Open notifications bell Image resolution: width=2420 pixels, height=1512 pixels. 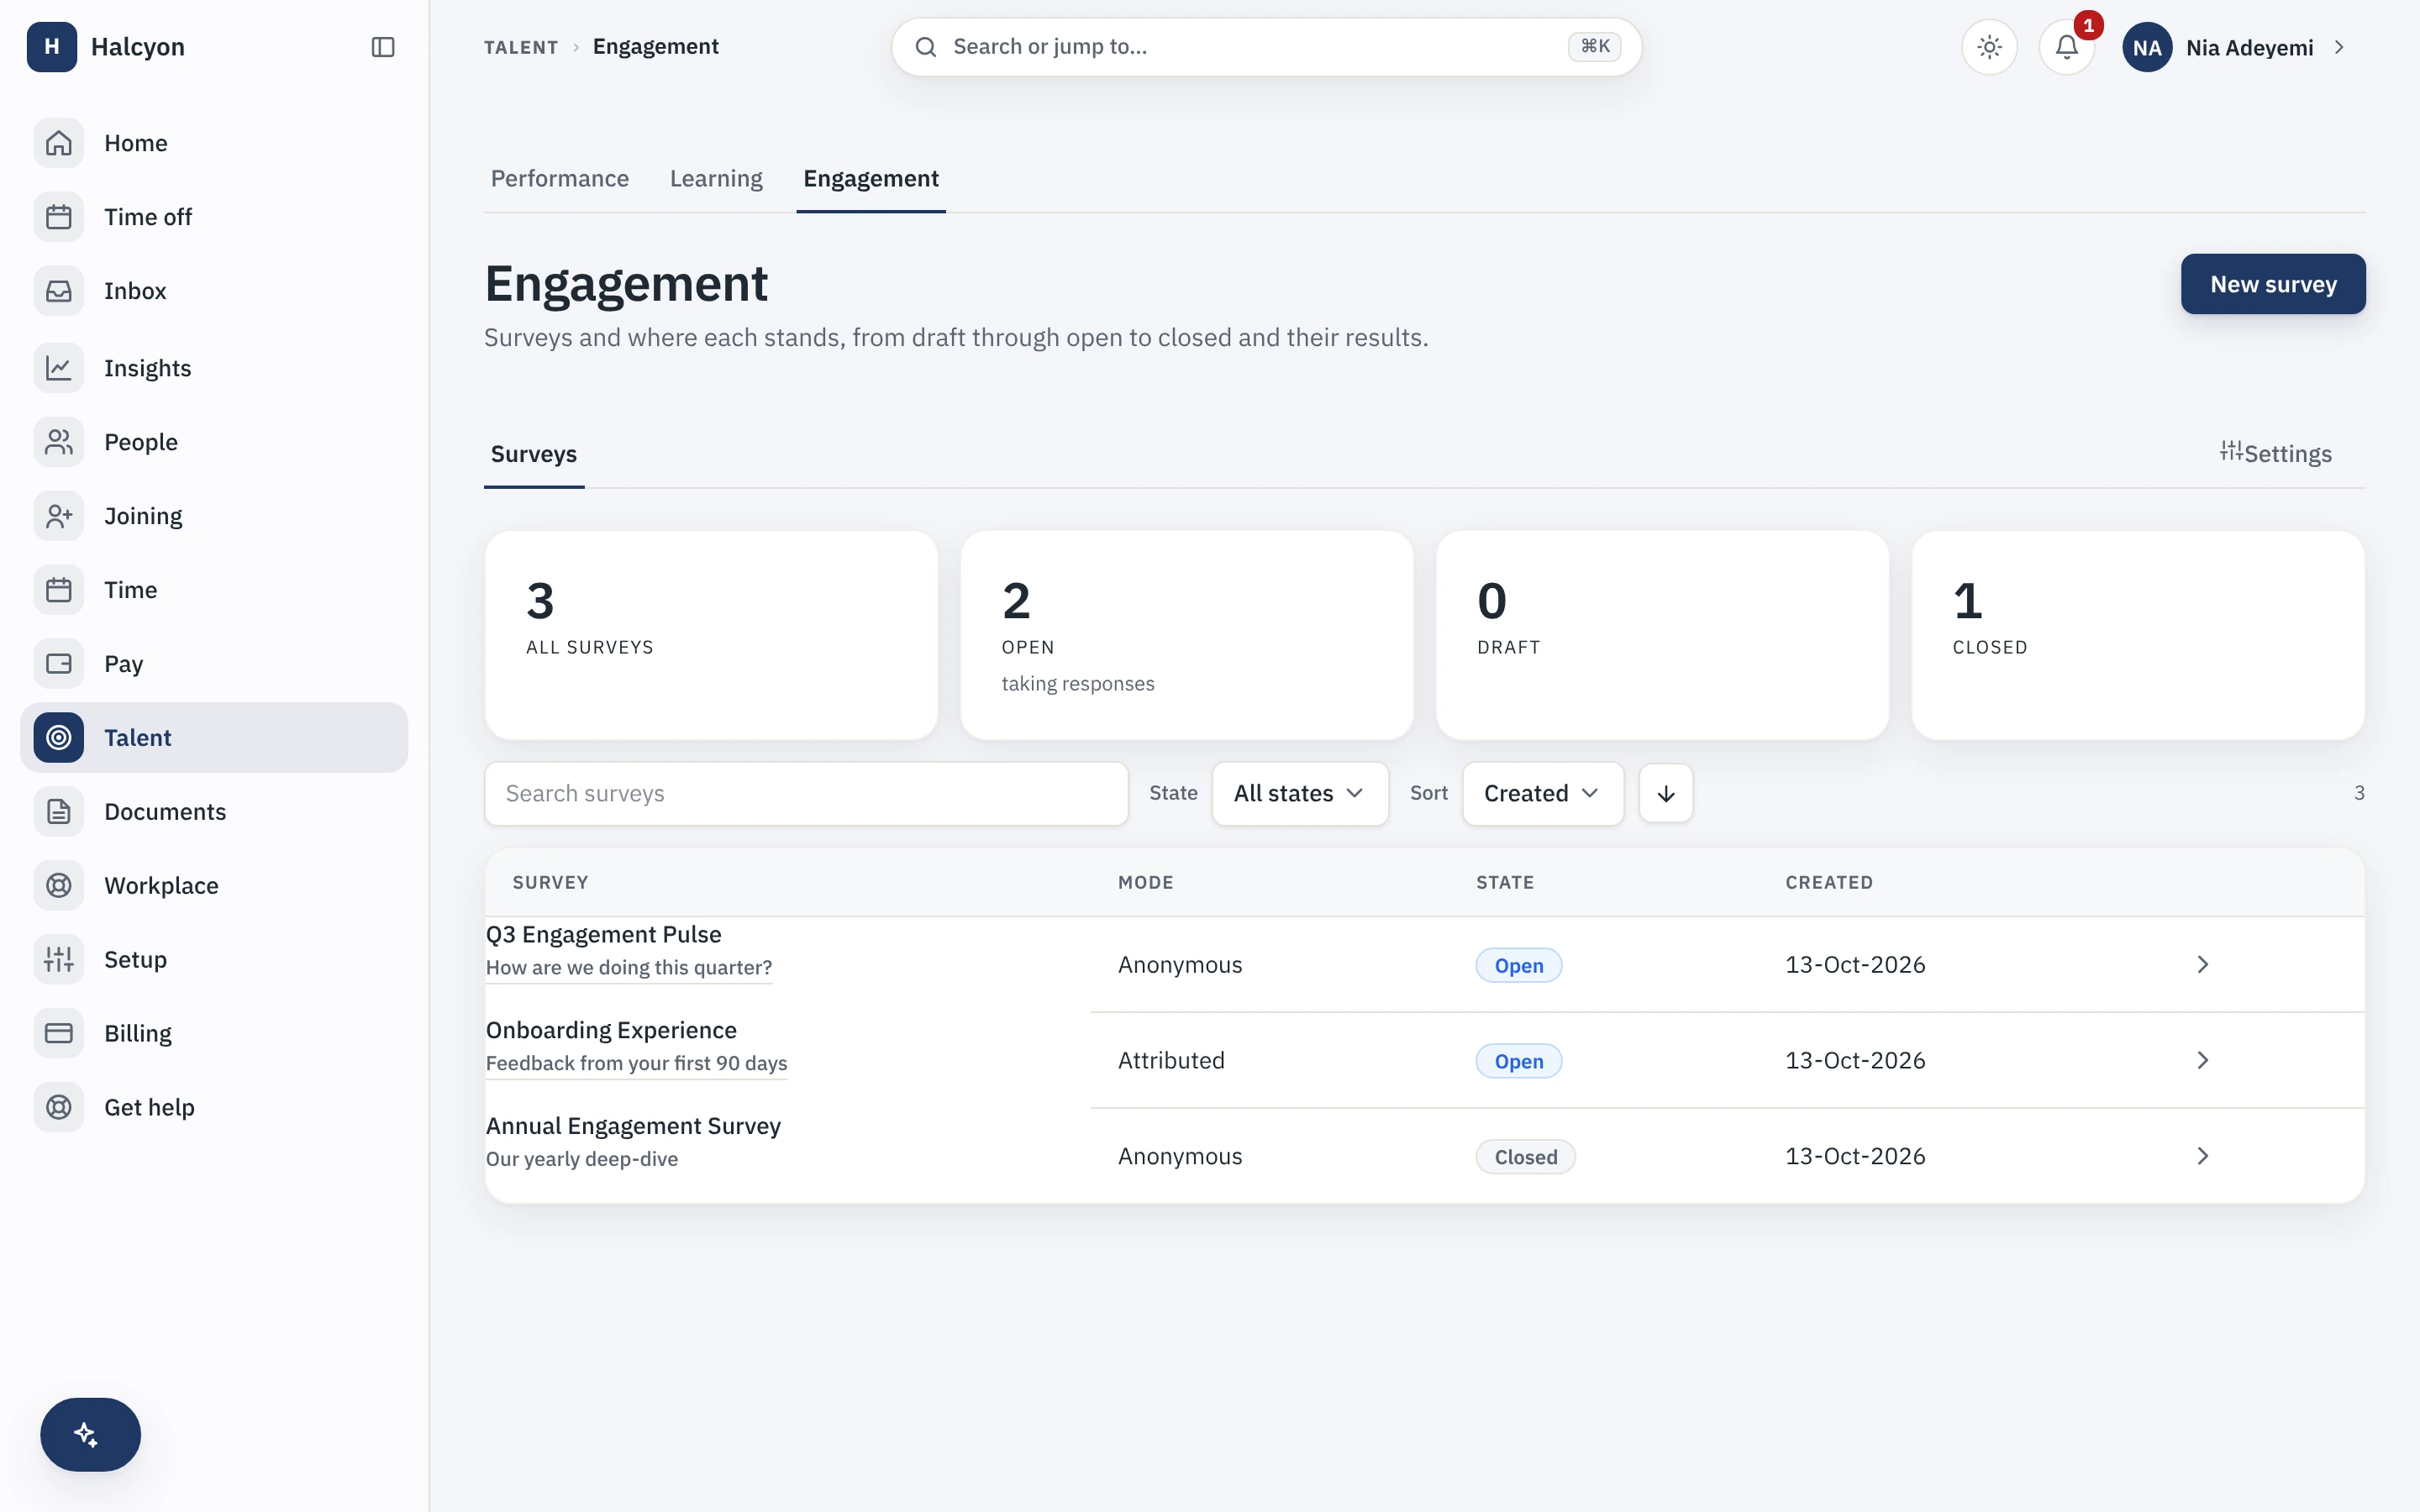[x=2067, y=47]
